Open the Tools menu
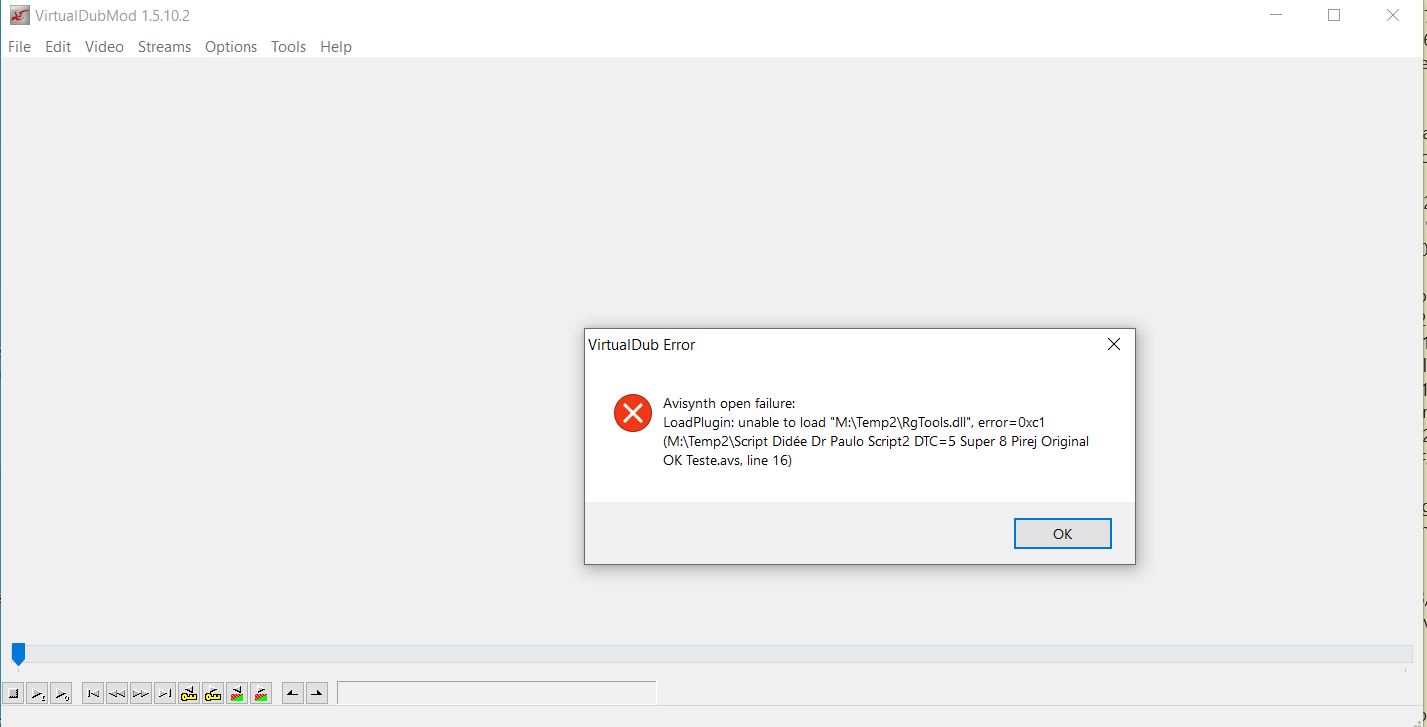The height and width of the screenshot is (727, 1427). [x=288, y=47]
